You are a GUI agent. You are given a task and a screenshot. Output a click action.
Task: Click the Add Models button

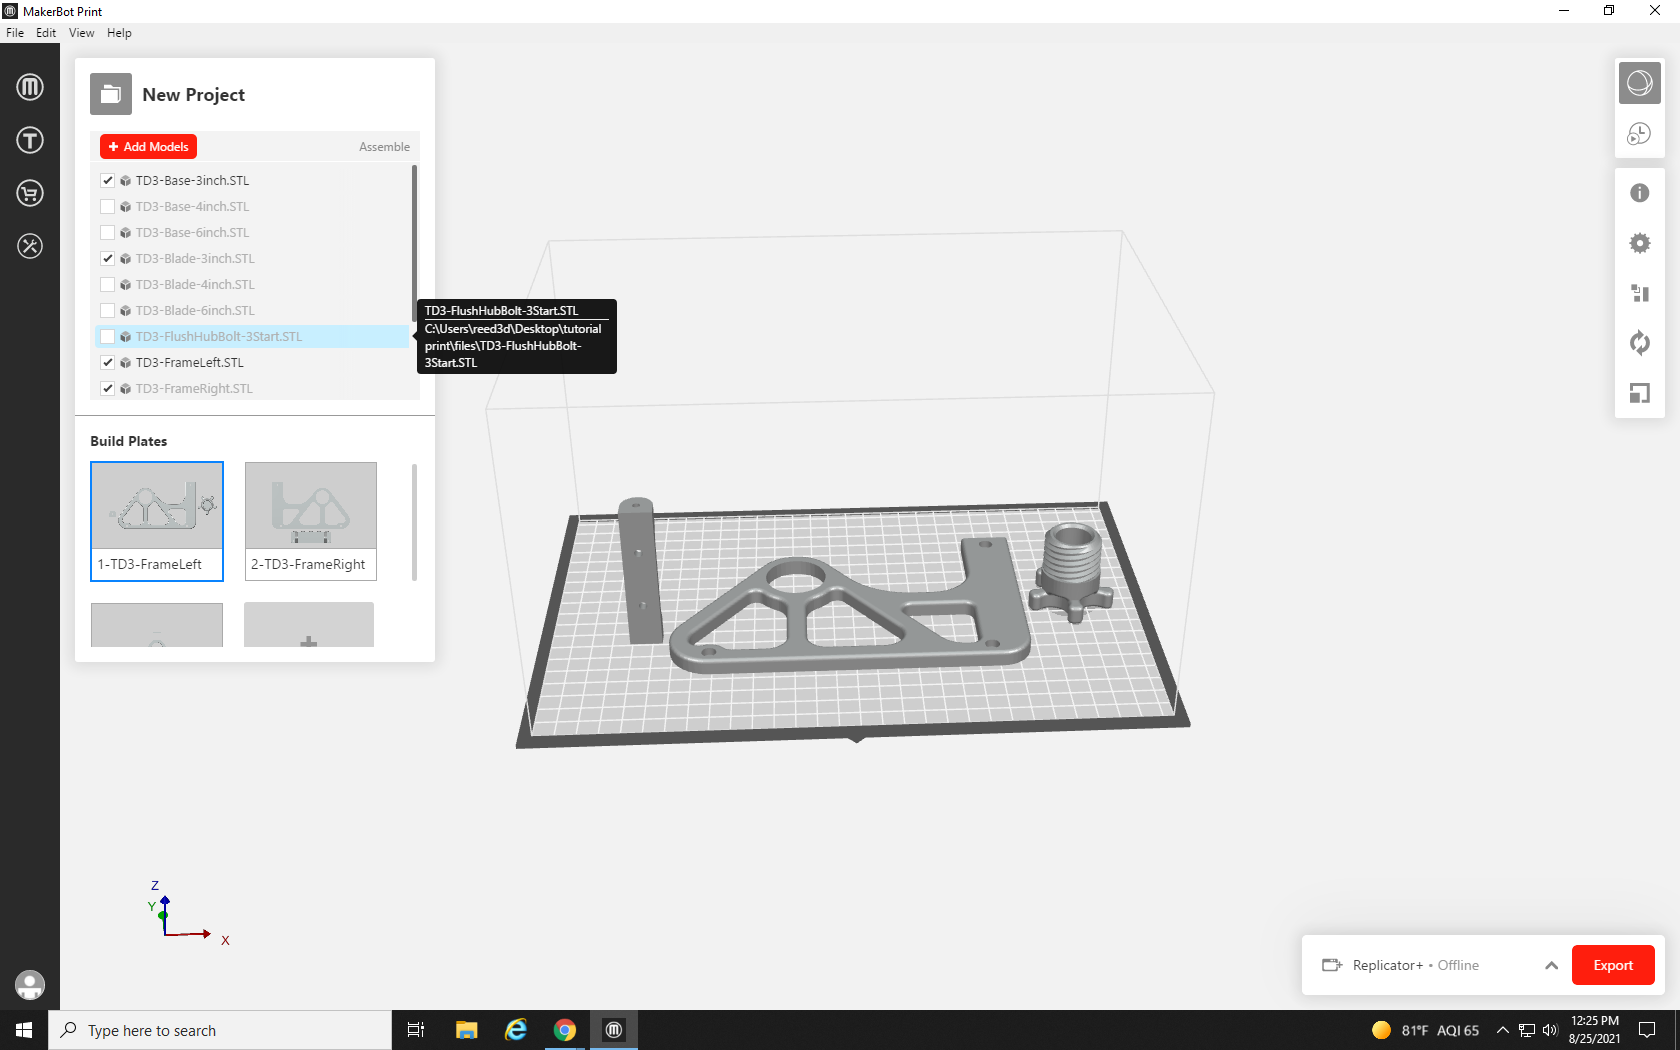tap(148, 147)
